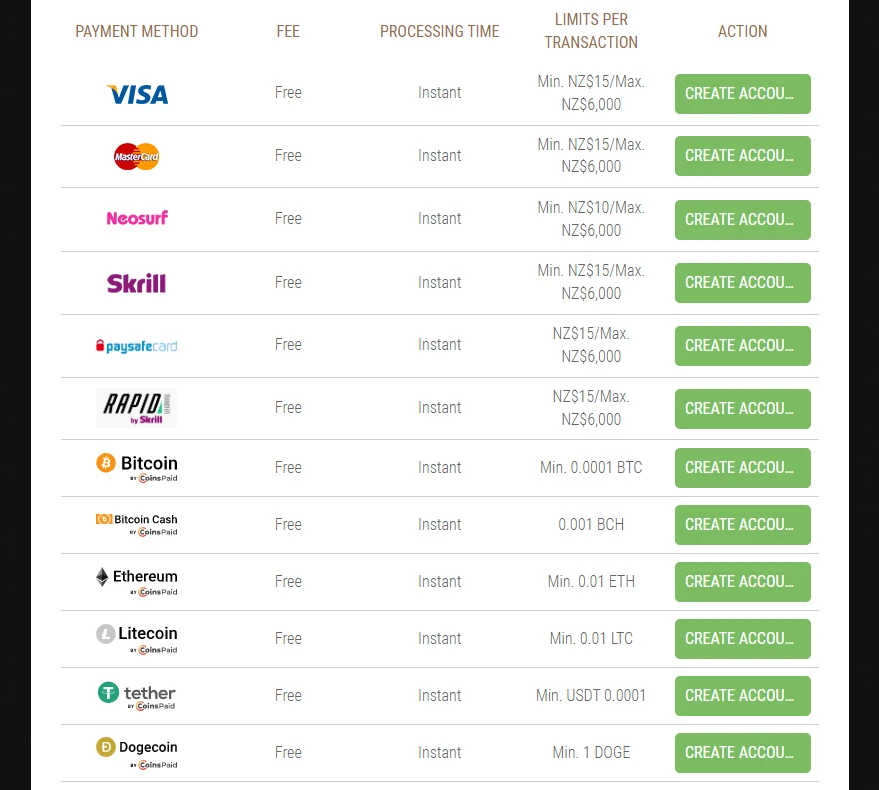The image size is (879, 790).
Task: Click the Litecoin logo
Action: click(137, 637)
